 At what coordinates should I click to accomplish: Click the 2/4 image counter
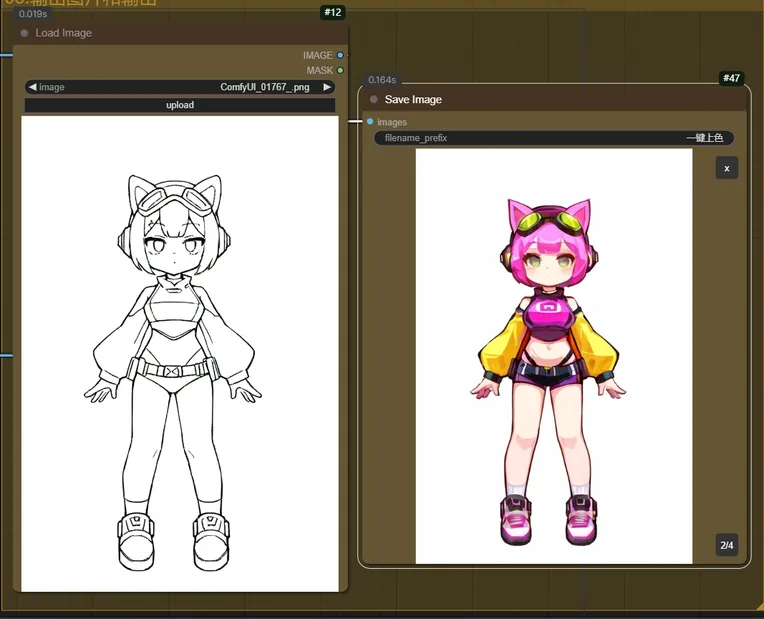coord(727,545)
